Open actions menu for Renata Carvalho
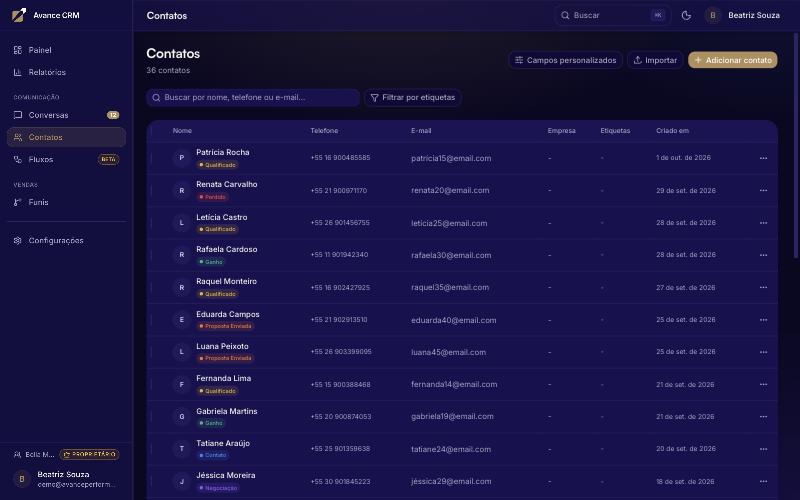 (x=763, y=190)
